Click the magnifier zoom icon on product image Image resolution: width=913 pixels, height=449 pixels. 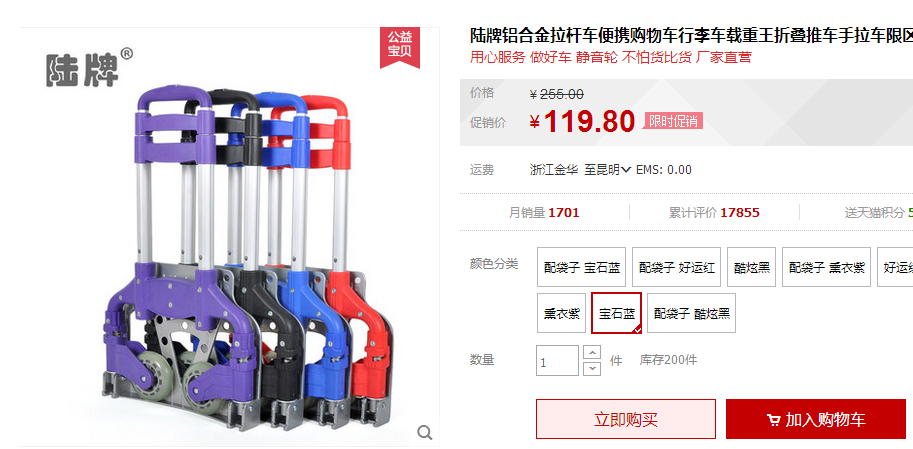tap(425, 432)
